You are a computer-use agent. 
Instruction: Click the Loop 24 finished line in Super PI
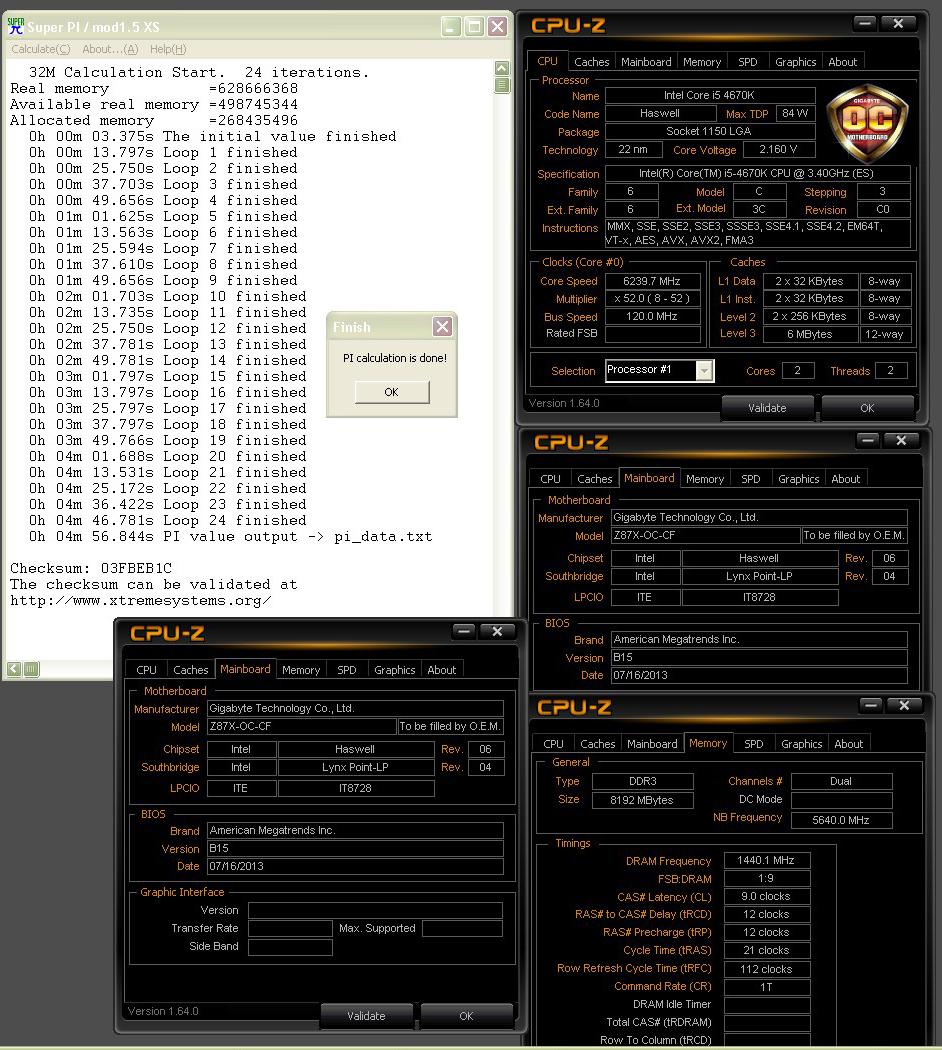(x=167, y=520)
